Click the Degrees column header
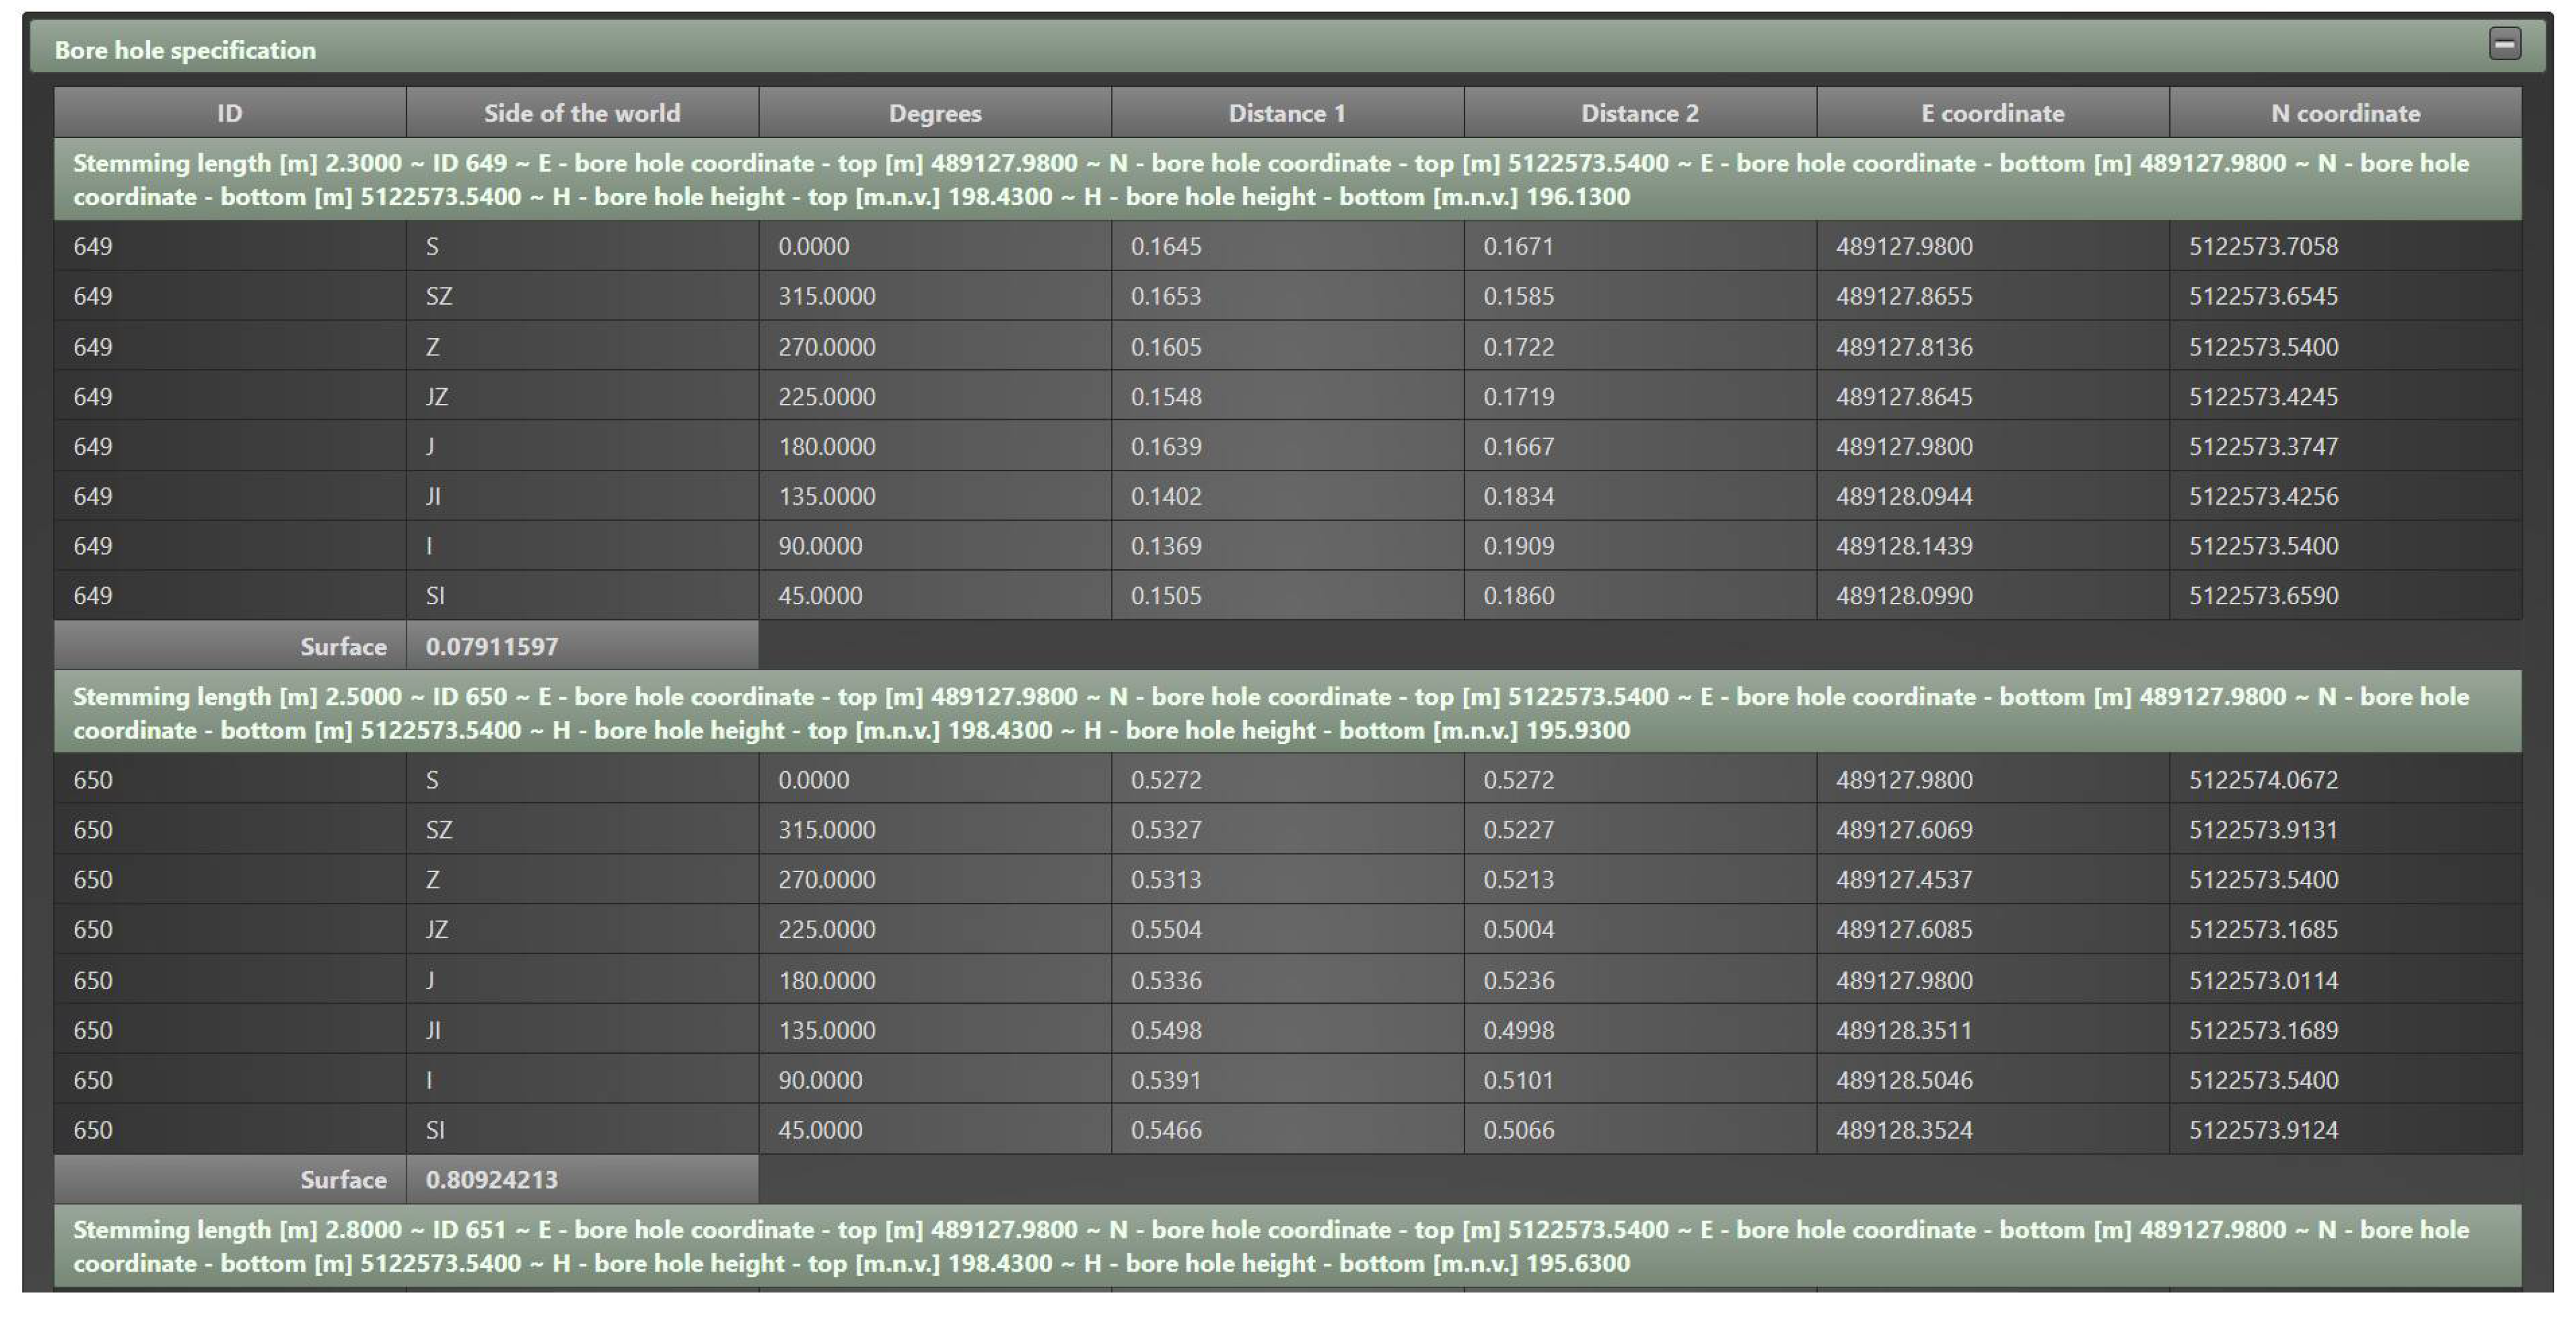This screenshot has height=1321, width=2576. tap(934, 113)
